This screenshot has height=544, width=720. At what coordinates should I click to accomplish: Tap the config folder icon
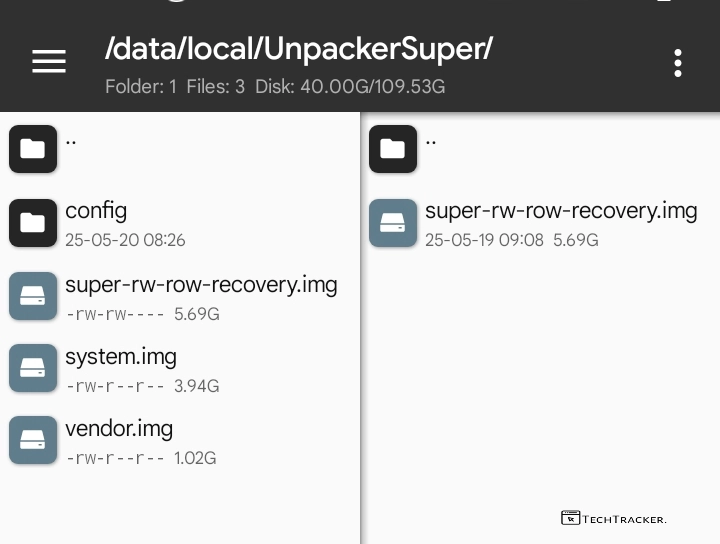tap(33, 223)
